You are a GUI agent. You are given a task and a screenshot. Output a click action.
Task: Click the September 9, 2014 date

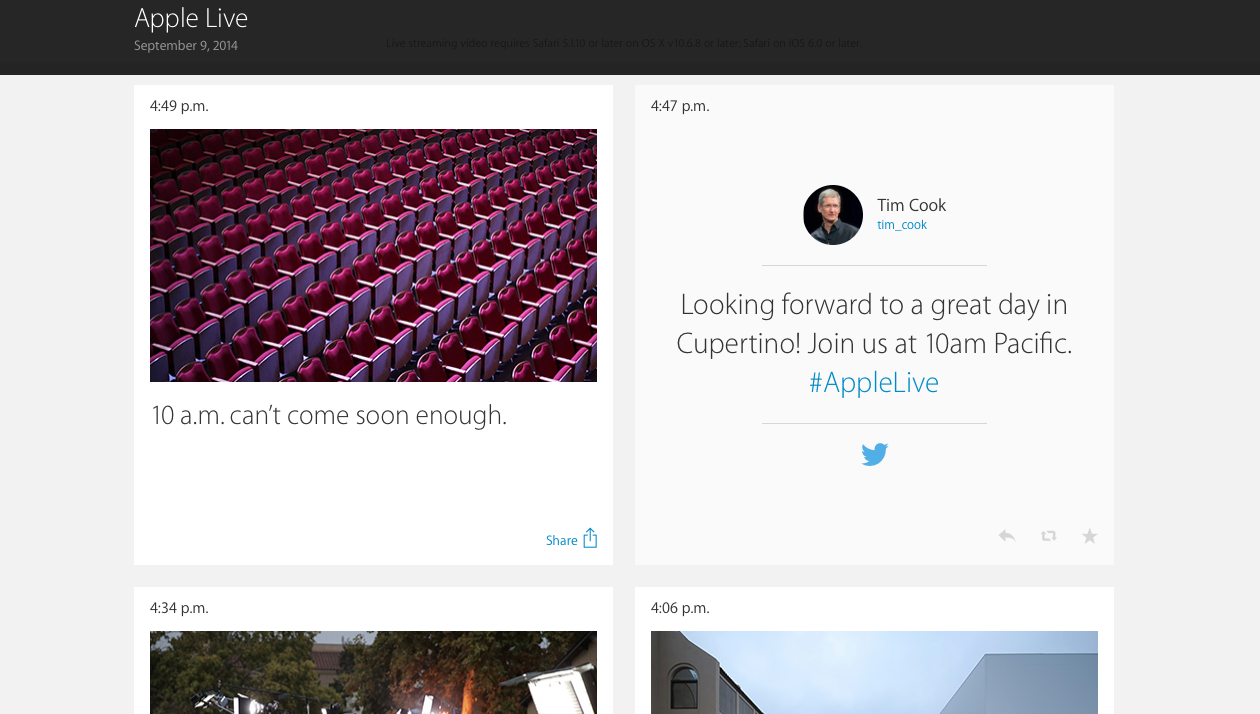pos(186,46)
